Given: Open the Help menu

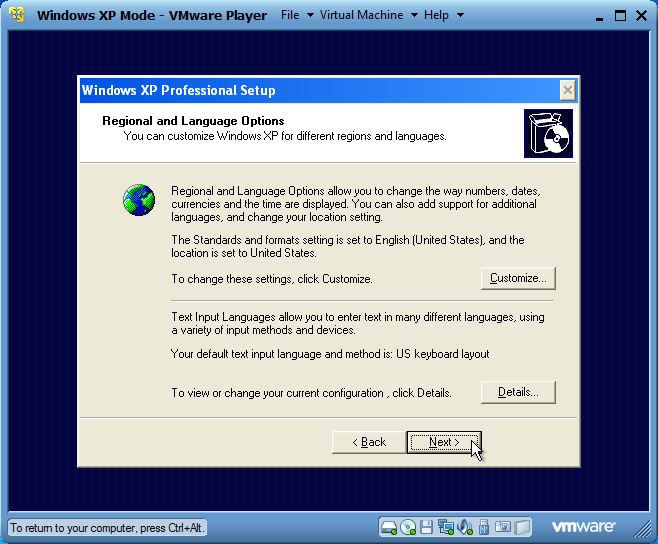Looking at the screenshot, I should (436, 15).
